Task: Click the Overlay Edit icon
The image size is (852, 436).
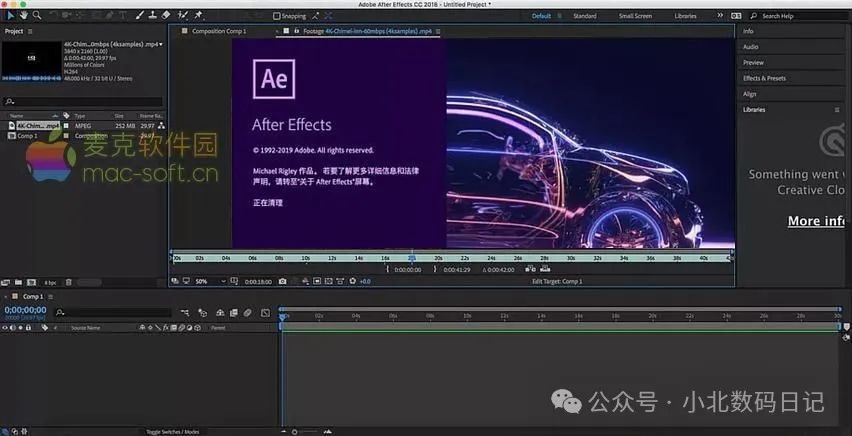Action: coord(546,269)
